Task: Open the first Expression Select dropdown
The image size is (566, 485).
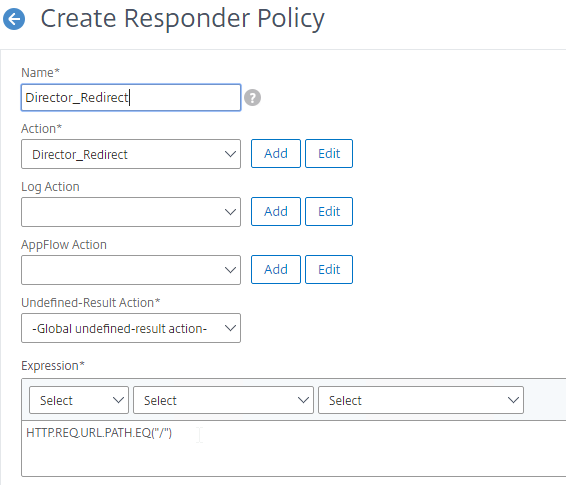Action: click(79, 400)
